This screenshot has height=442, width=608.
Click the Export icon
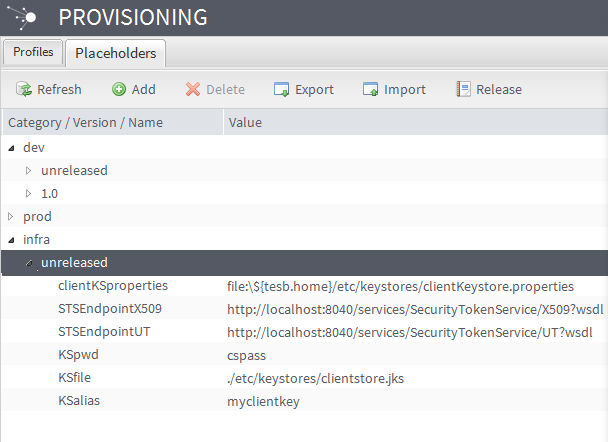pyautogui.click(x=282, y=90)
